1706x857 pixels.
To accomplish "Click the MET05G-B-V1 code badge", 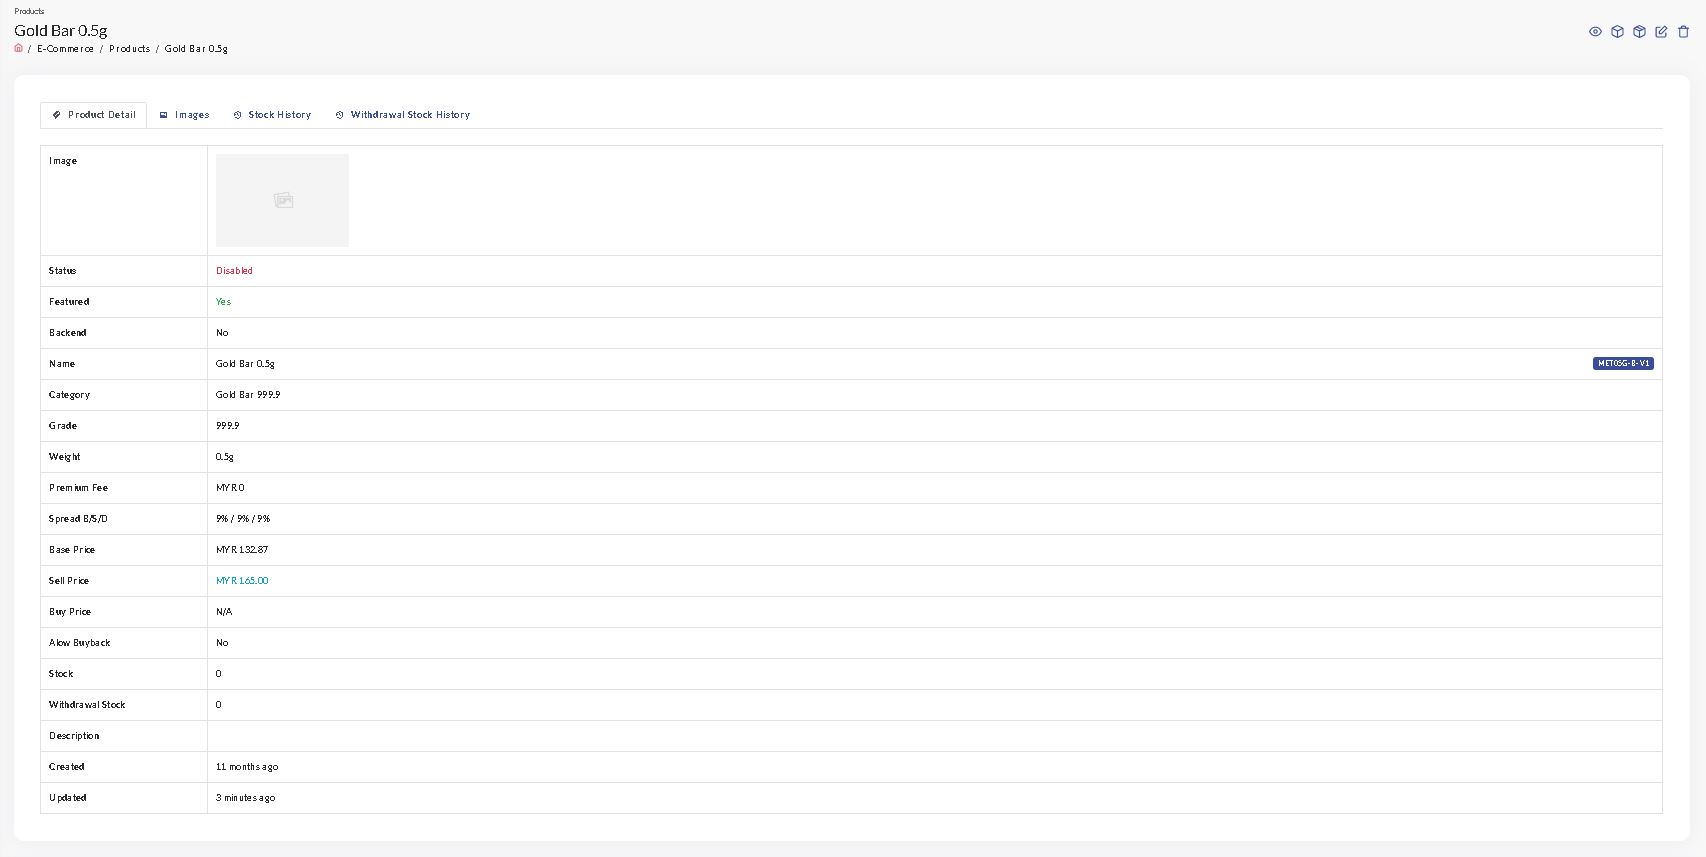I will pyautogui.click(x=1623, y=364).
